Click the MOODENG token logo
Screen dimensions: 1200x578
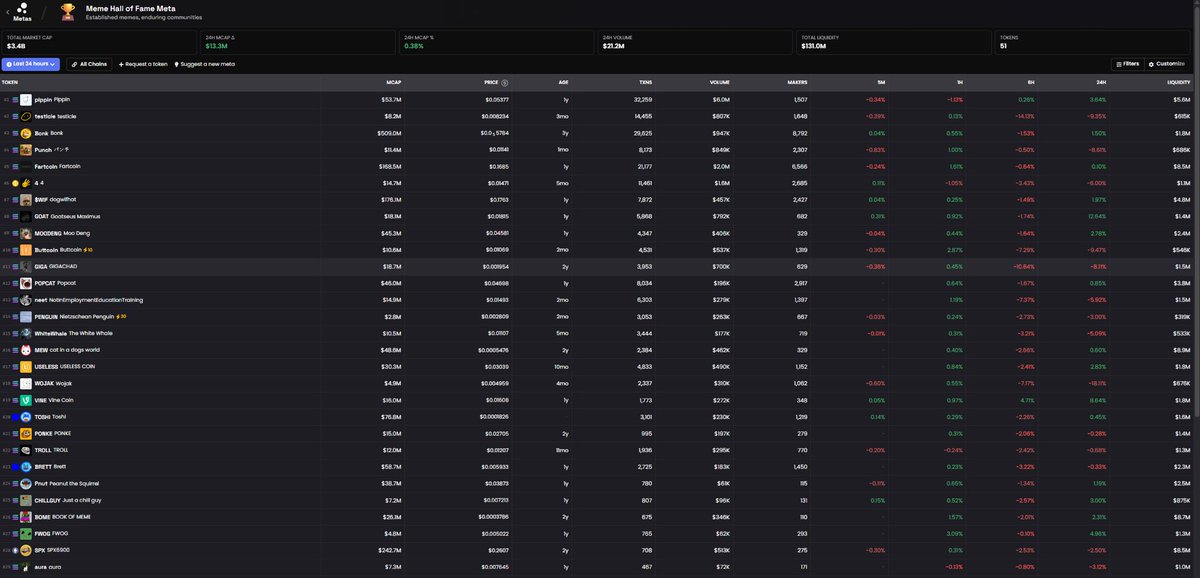click(26, 233)
